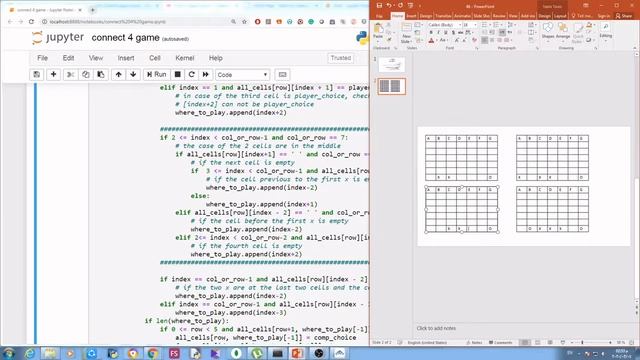
Task: Toggle the Notes pane in PowerPoint status bar
Action: (474, 342)
